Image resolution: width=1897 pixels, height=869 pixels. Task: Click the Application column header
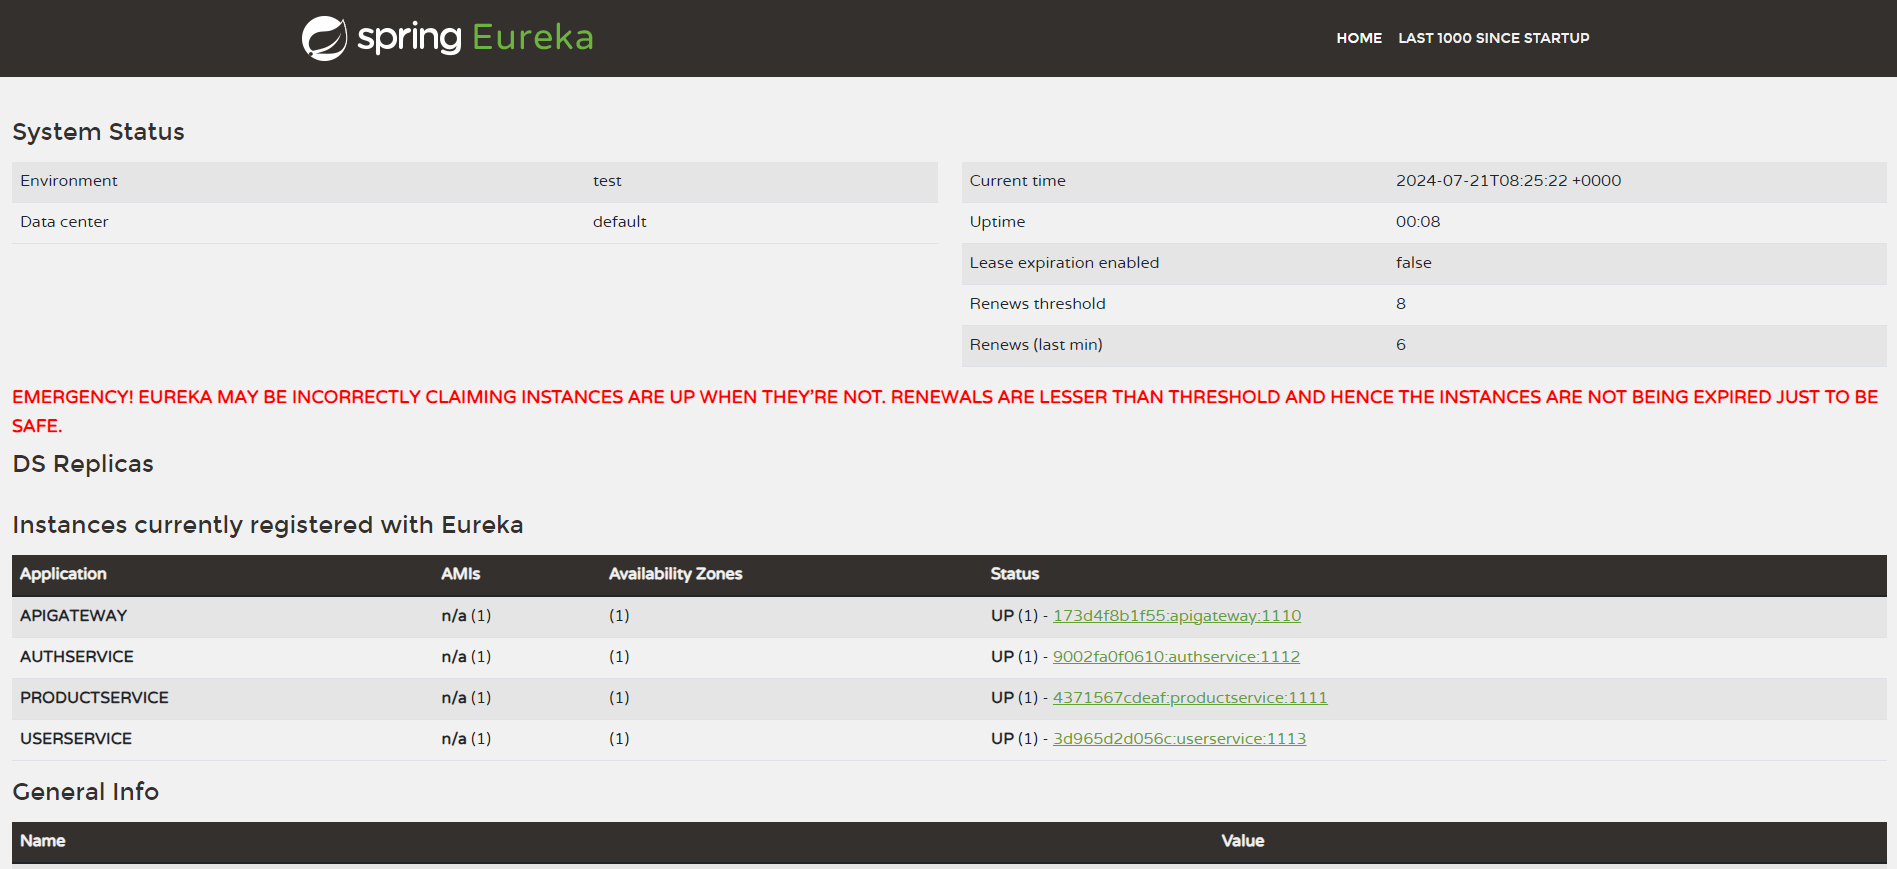coord(63,574)
